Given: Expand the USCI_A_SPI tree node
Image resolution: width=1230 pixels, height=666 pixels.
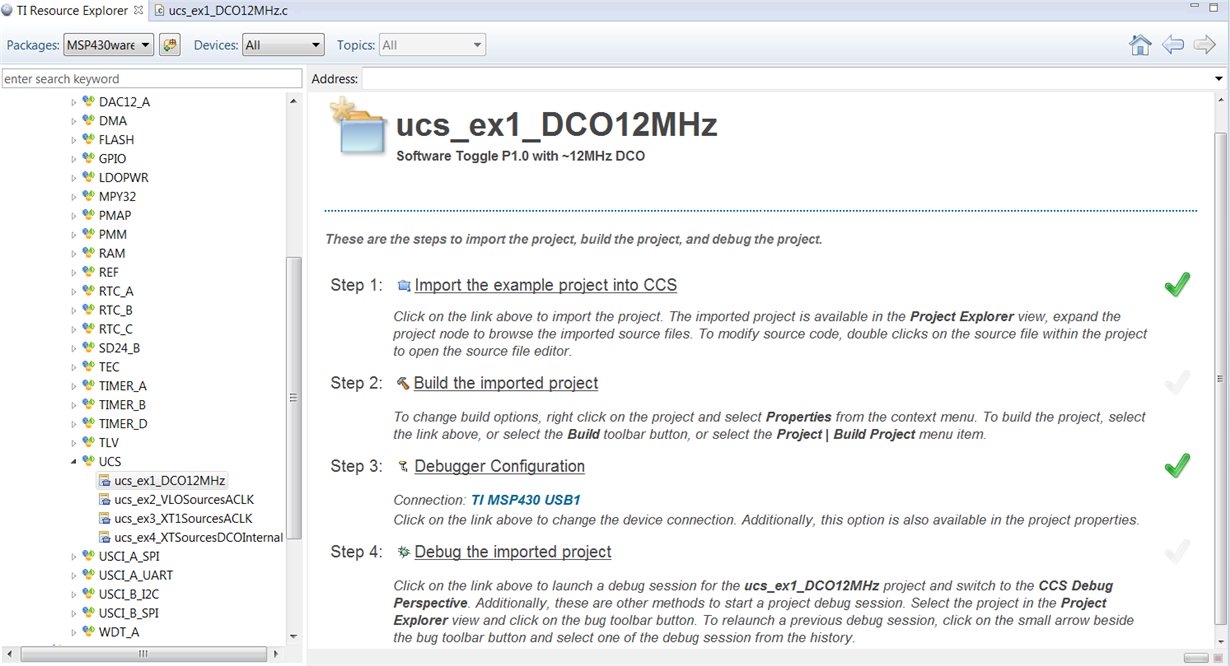Looking at the screenshot, I should [74, 557].
